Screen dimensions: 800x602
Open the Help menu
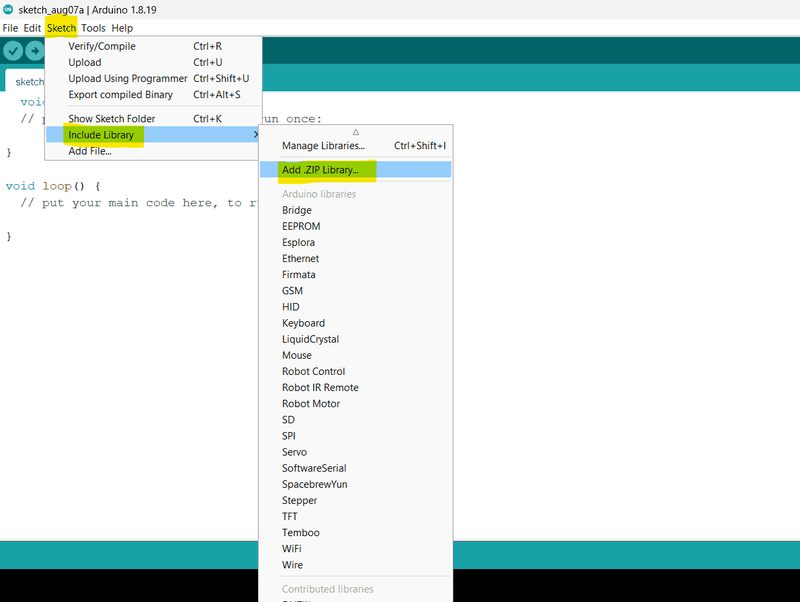click(x=122, y=28)
